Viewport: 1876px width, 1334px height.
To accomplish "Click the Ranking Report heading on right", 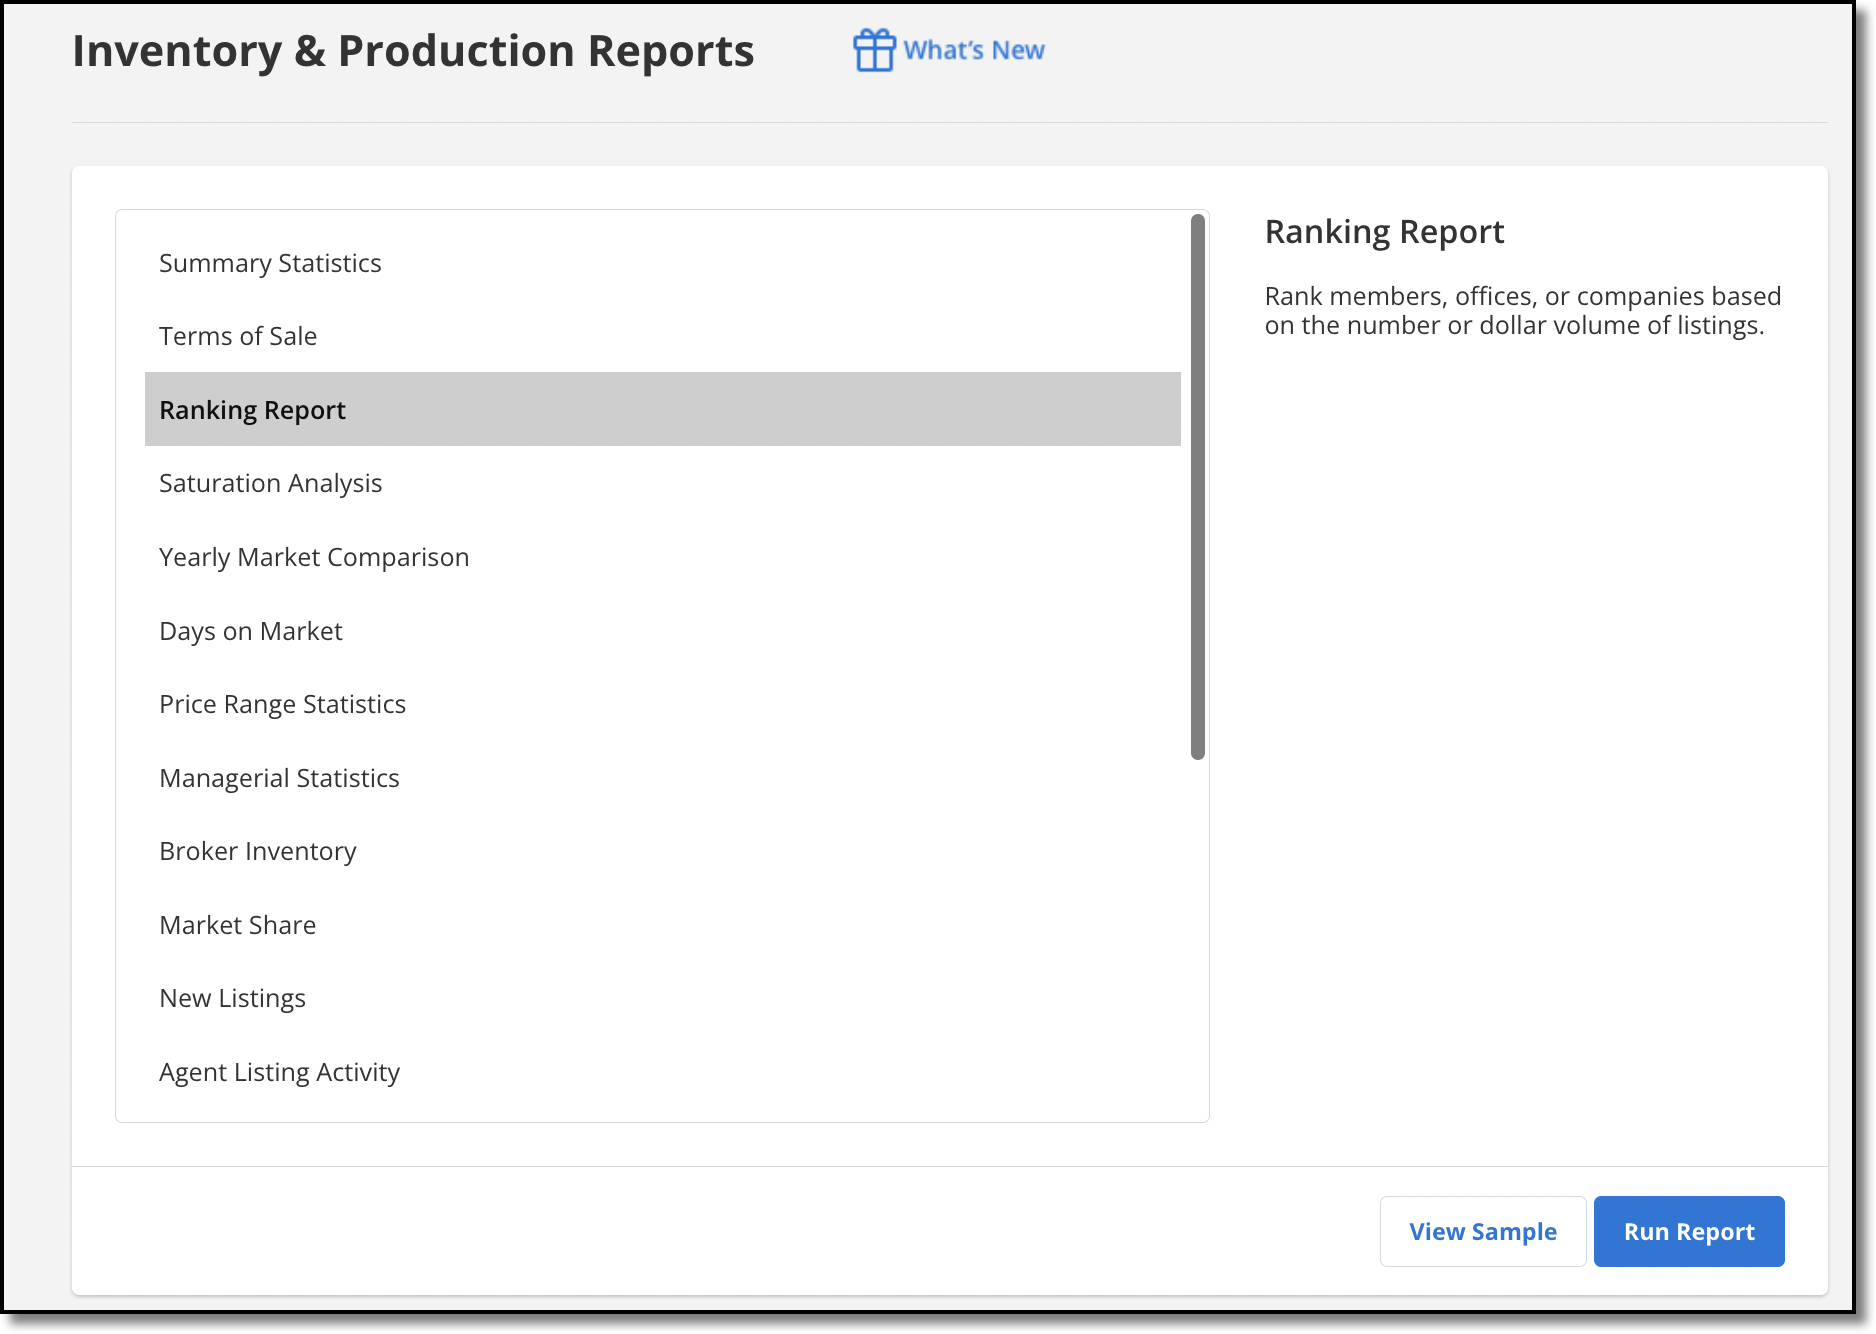I will (1384, 232).
